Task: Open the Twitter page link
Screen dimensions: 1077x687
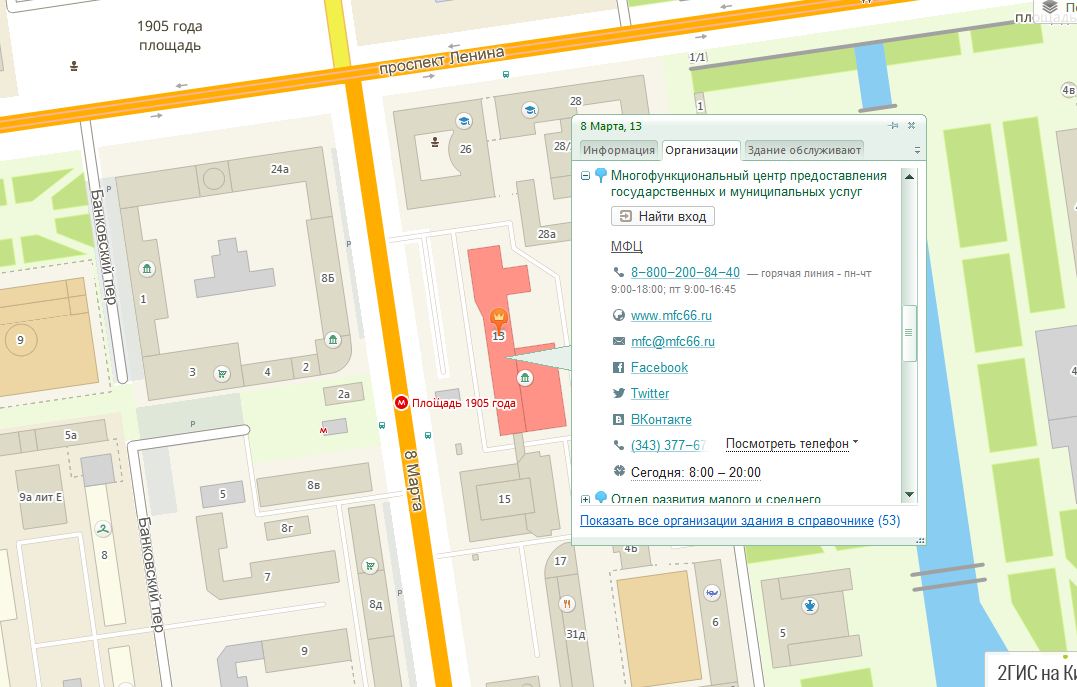Action: 650,394
